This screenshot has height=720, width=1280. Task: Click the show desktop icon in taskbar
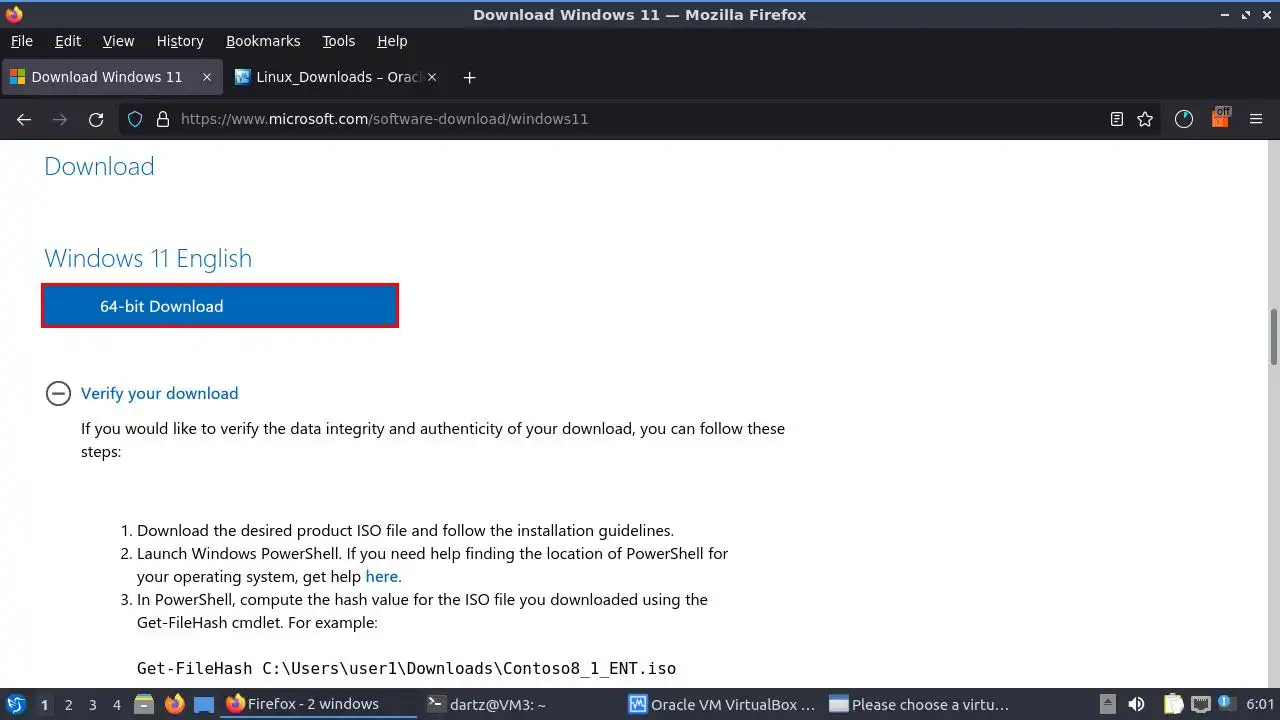pyautogui.click(x=204, y=704)
